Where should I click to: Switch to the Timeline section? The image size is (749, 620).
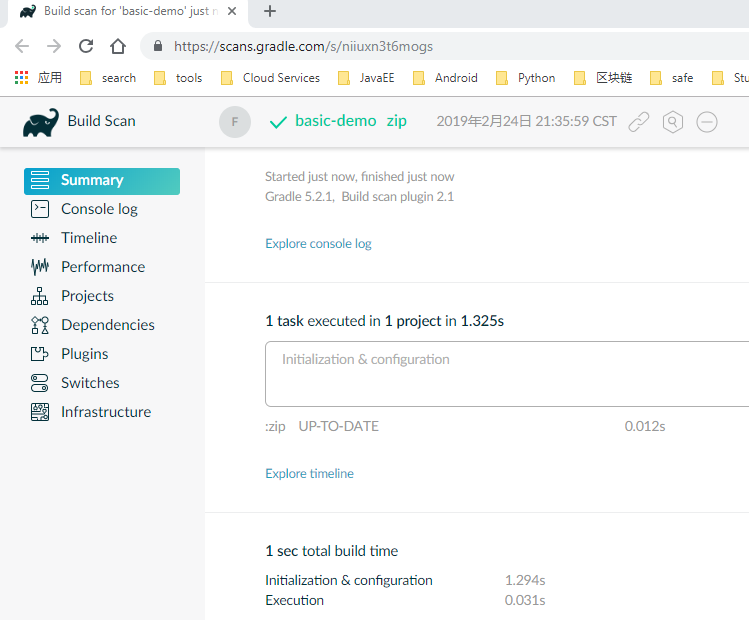(102, 238)
